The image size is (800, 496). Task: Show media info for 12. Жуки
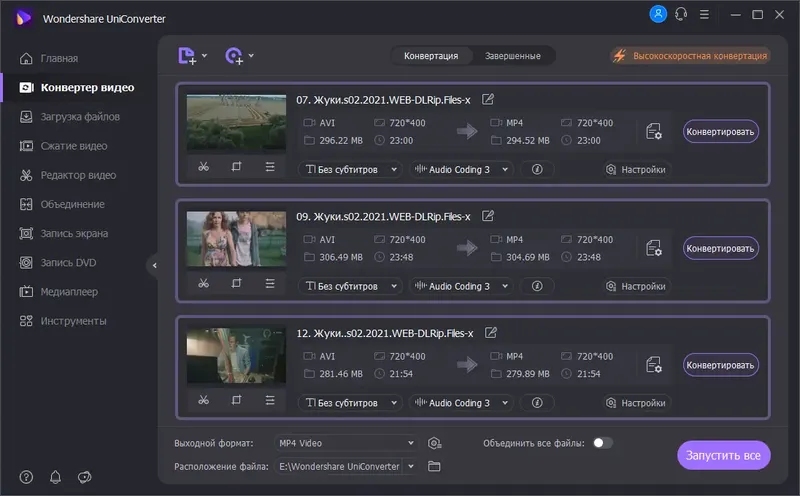click(x=537, y=403)
